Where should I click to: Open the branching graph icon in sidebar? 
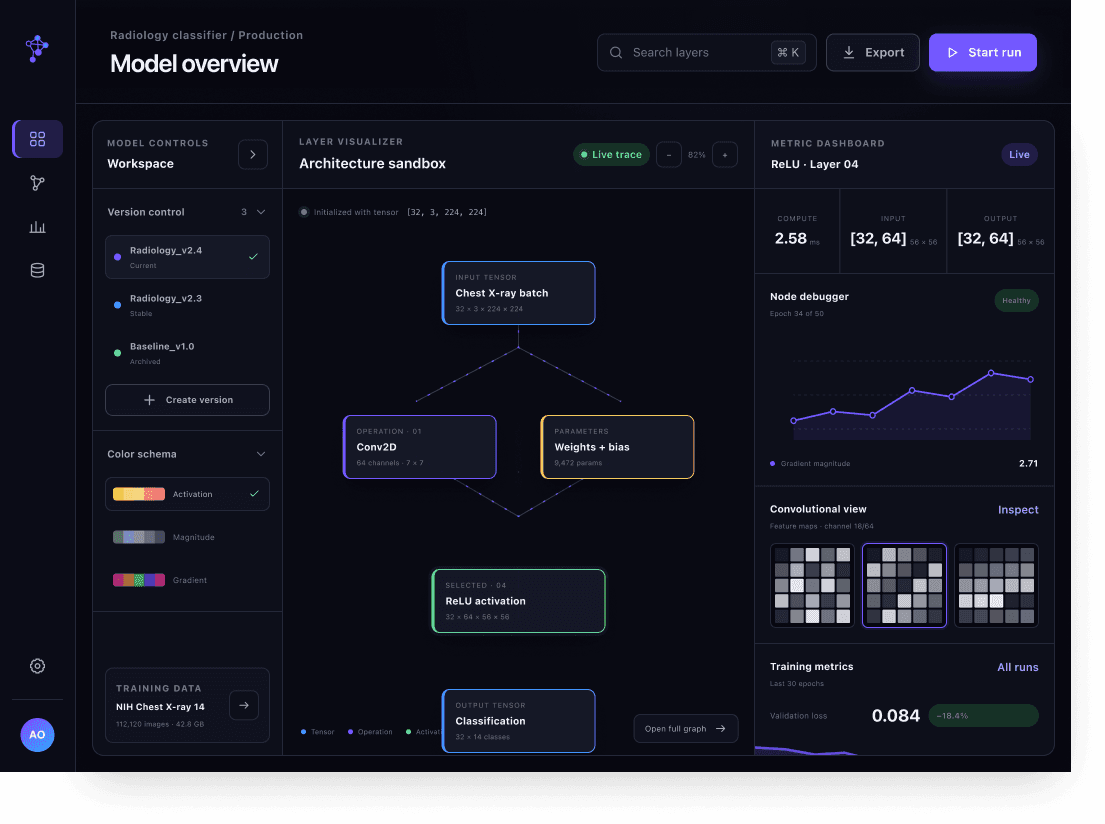pyautogui.click(x=37, y=183)
